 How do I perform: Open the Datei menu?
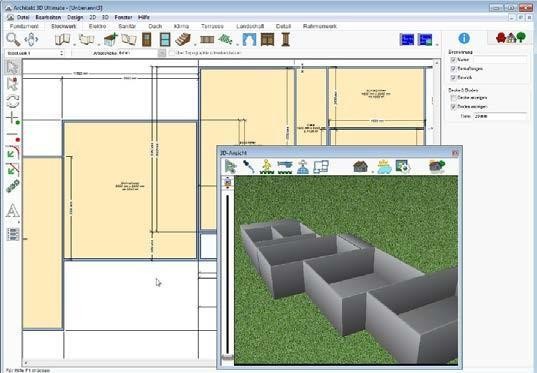coord(23,17)
